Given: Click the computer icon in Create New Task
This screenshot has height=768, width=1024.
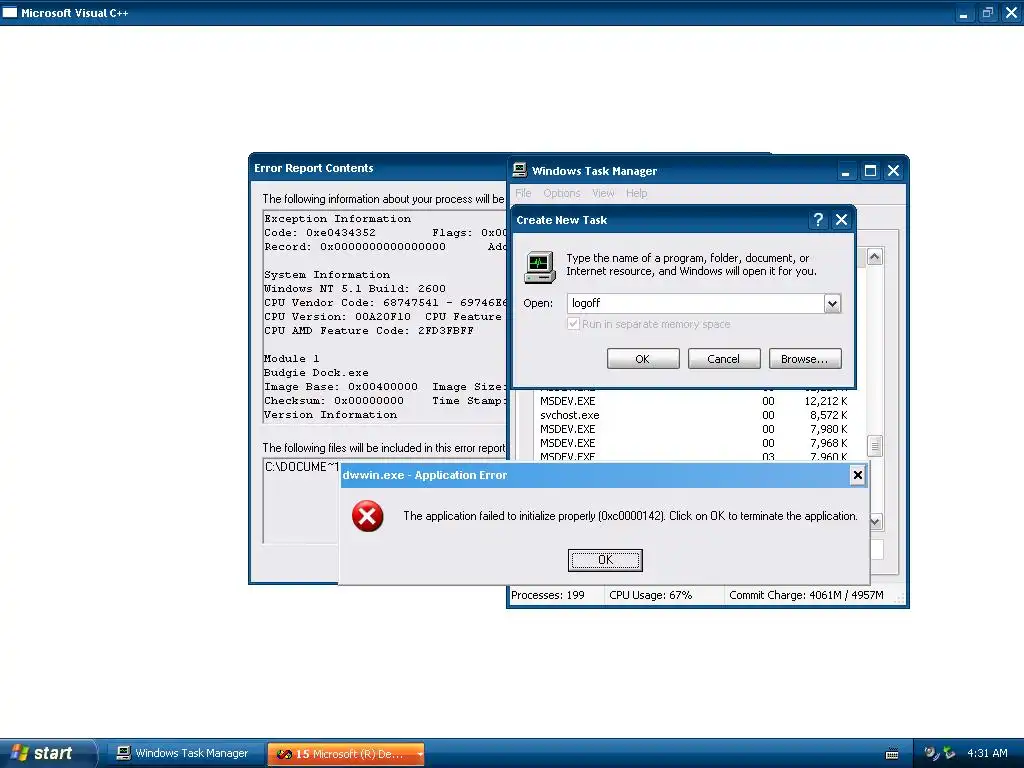Looking at the screenshot, I should tap(540, 266).
